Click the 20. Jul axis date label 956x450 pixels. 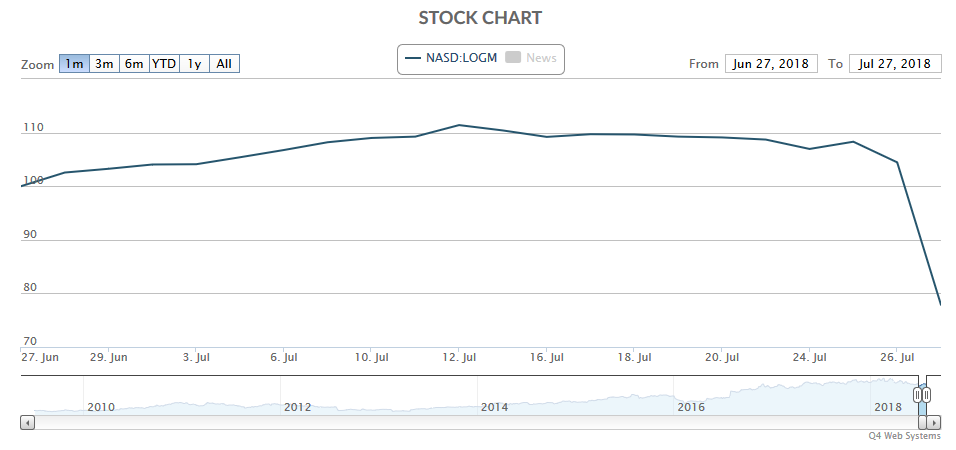(x=721, y=357)
